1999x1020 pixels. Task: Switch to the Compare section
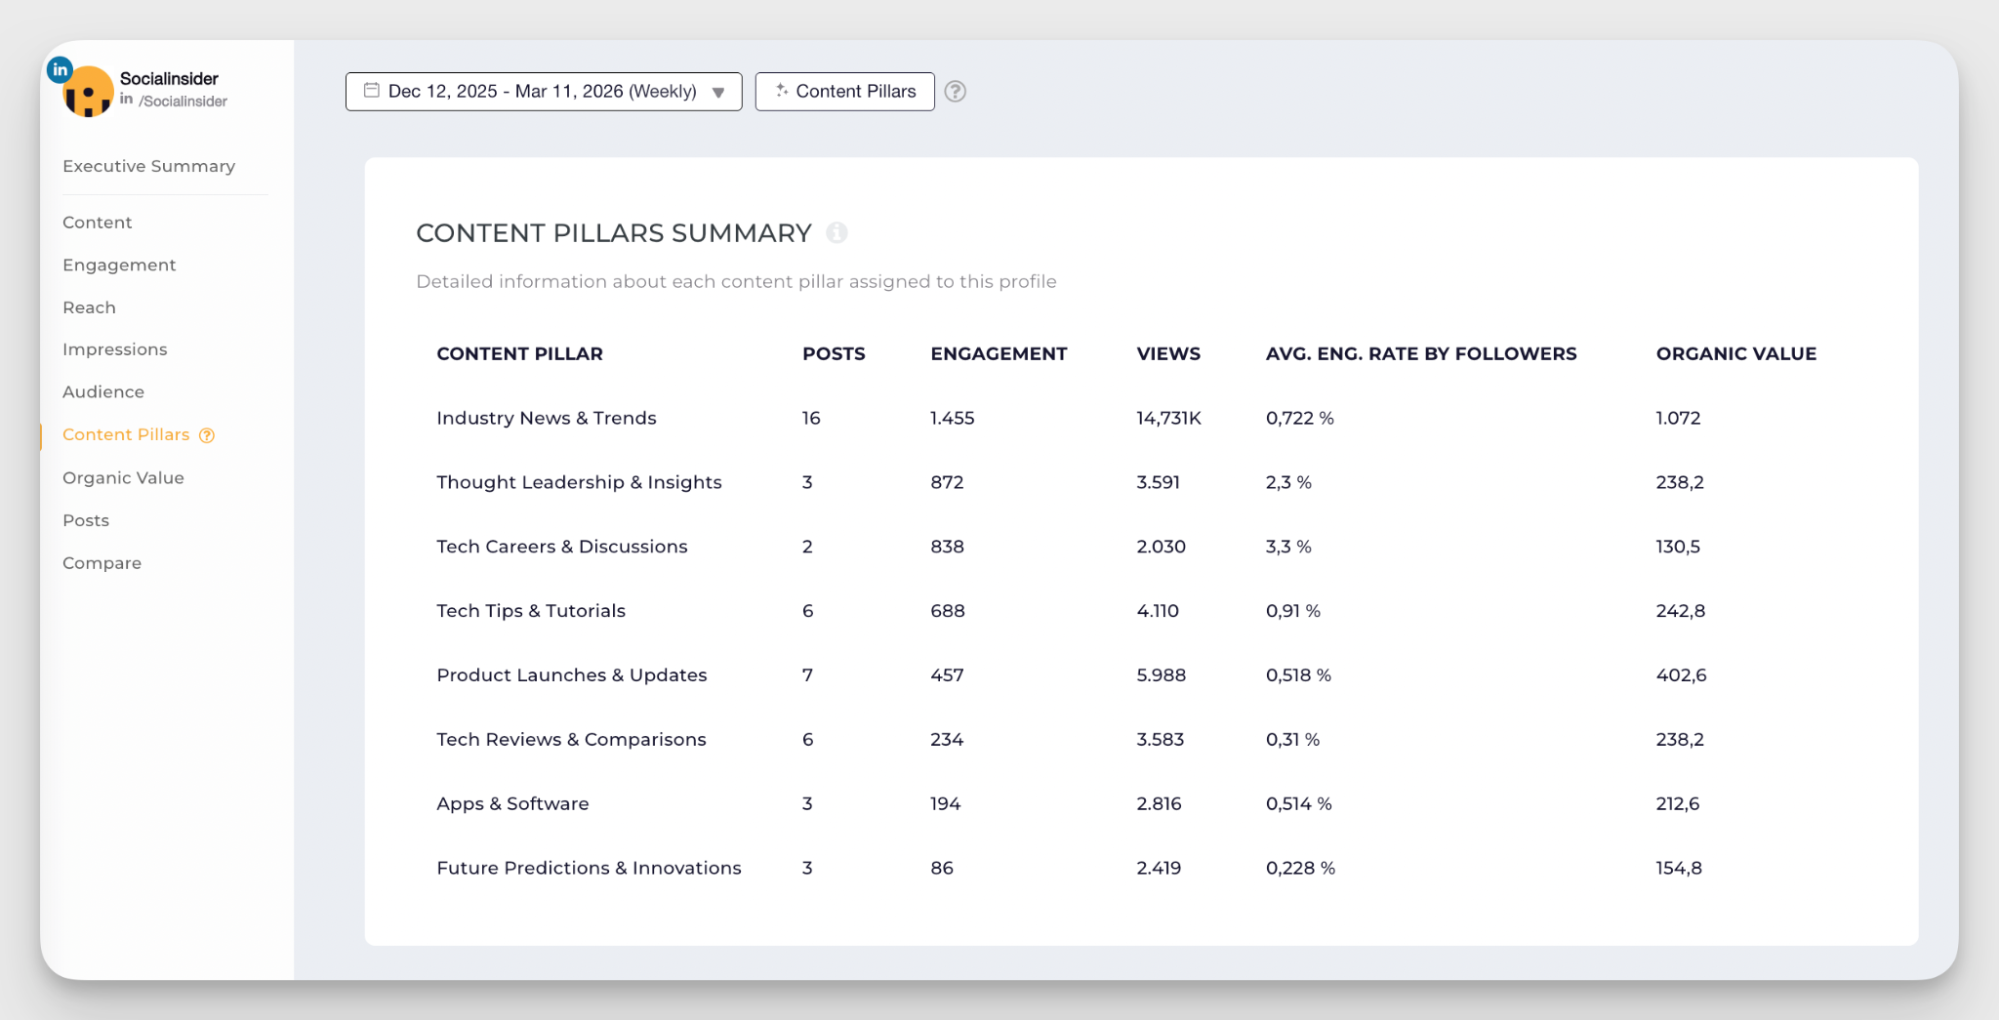(x=102, y=562)
